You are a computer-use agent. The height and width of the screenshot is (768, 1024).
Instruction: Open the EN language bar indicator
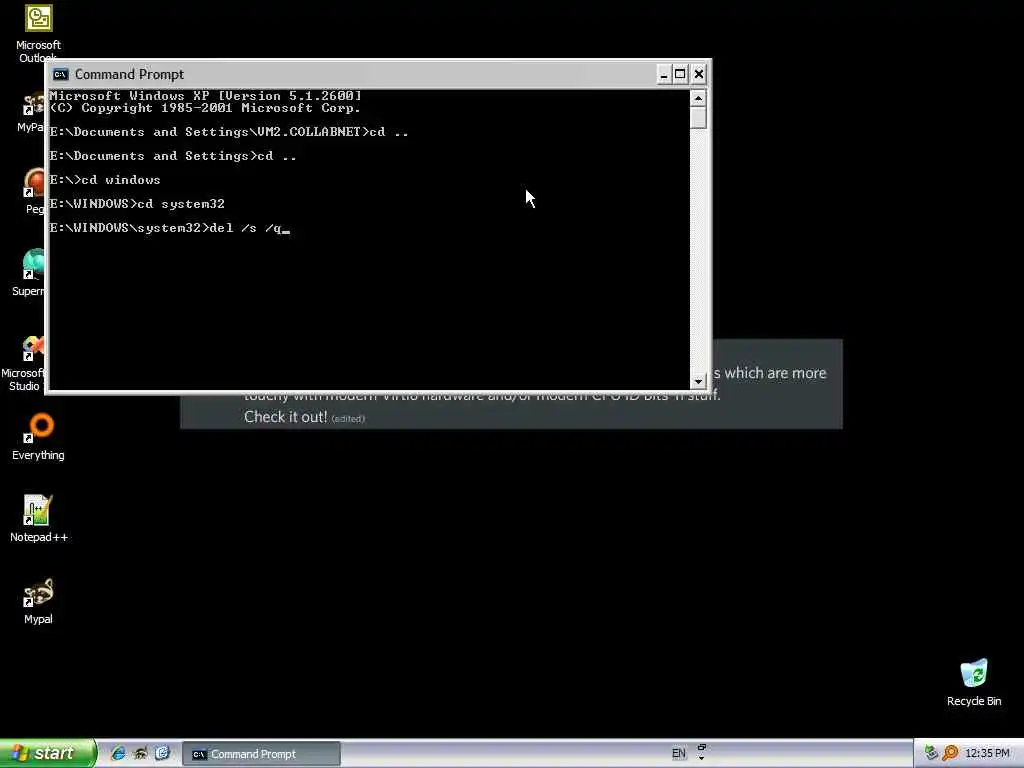679,754
